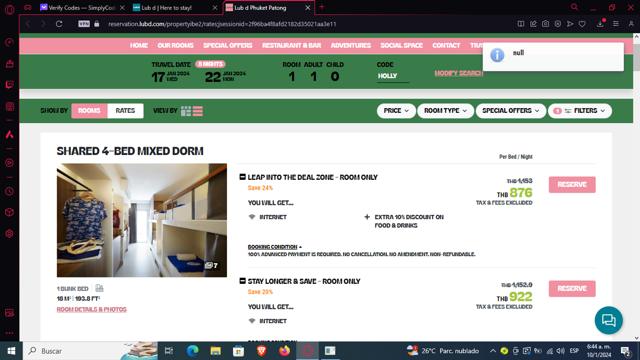Show by Rates toggle option
Screen dimensions: 640x360
(125, 111)
